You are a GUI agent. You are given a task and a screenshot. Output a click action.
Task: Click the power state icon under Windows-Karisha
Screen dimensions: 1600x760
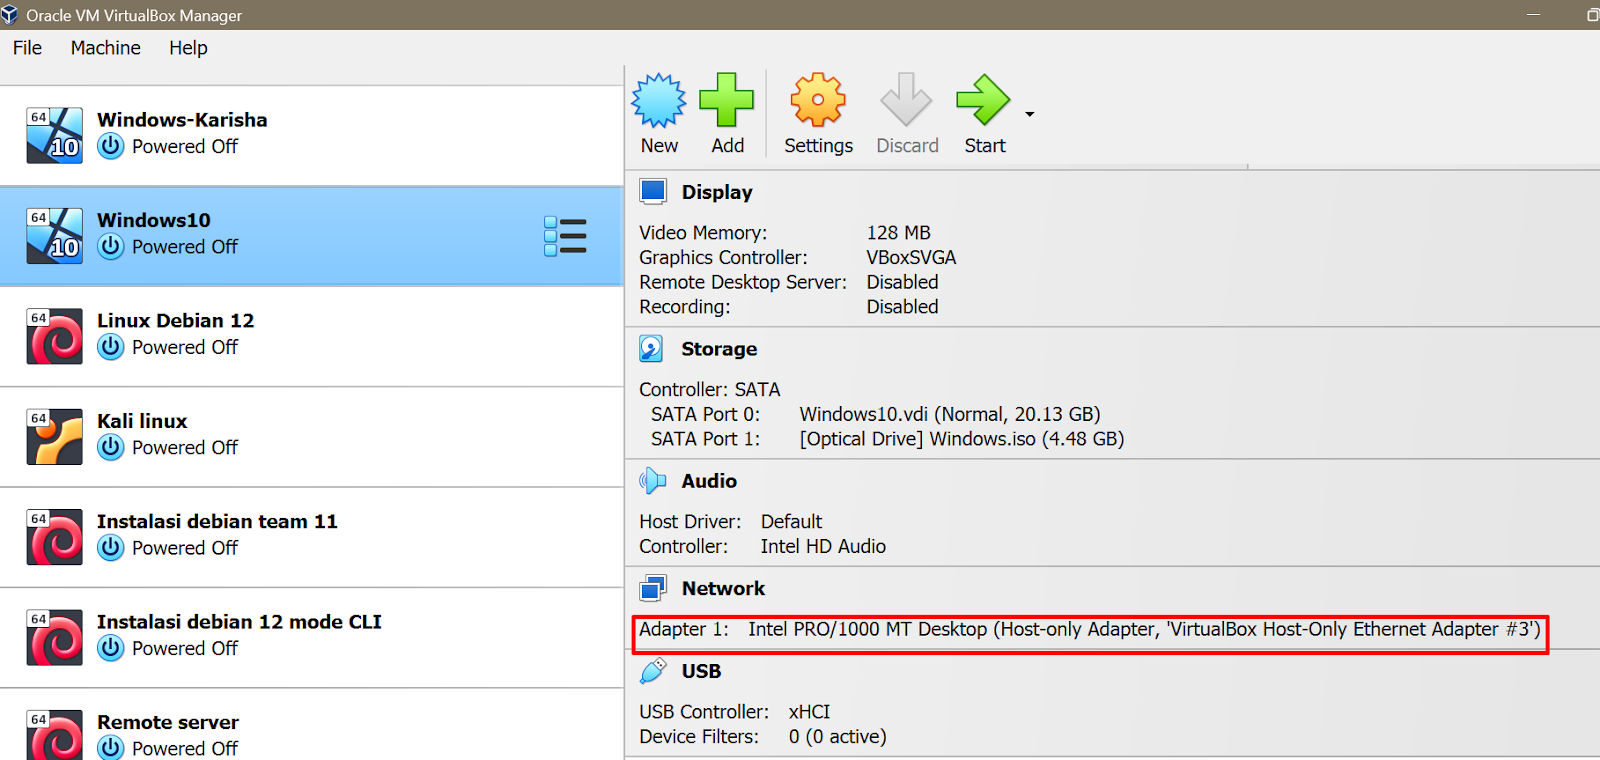[111, 146]
